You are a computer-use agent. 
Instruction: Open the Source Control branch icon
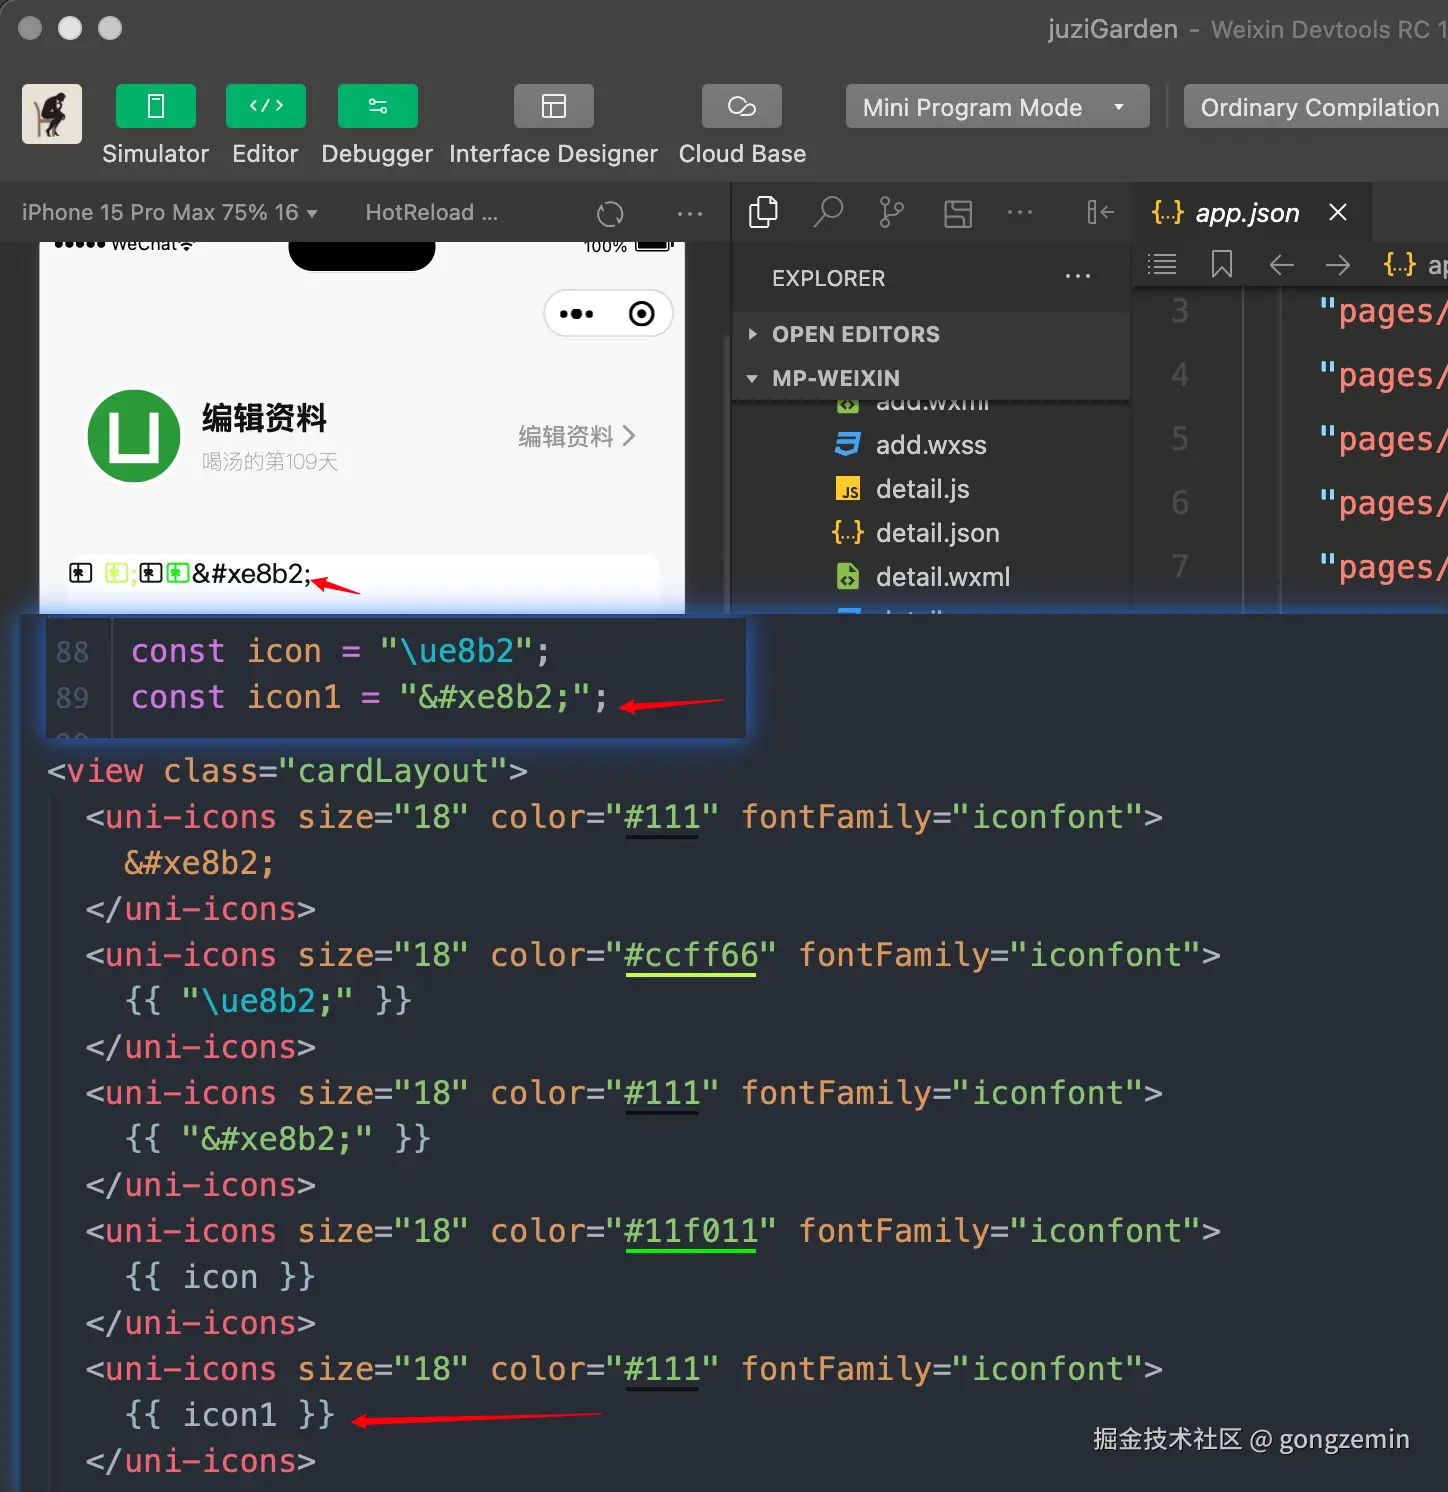pos(891,212)
